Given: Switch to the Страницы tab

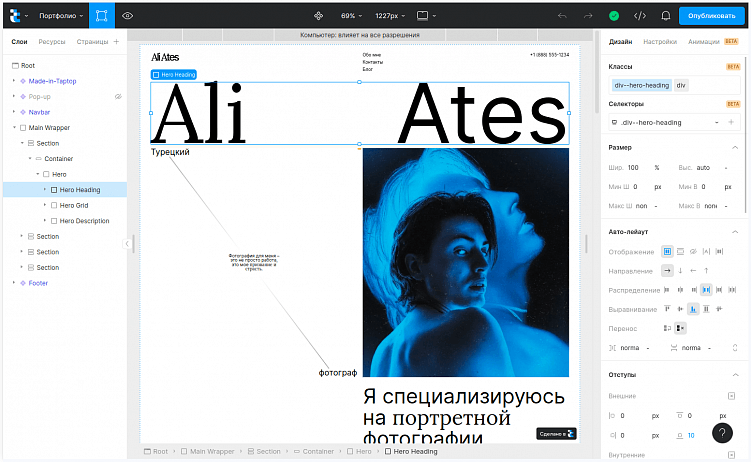Looking at the screenshot, I should click(92, 42).
